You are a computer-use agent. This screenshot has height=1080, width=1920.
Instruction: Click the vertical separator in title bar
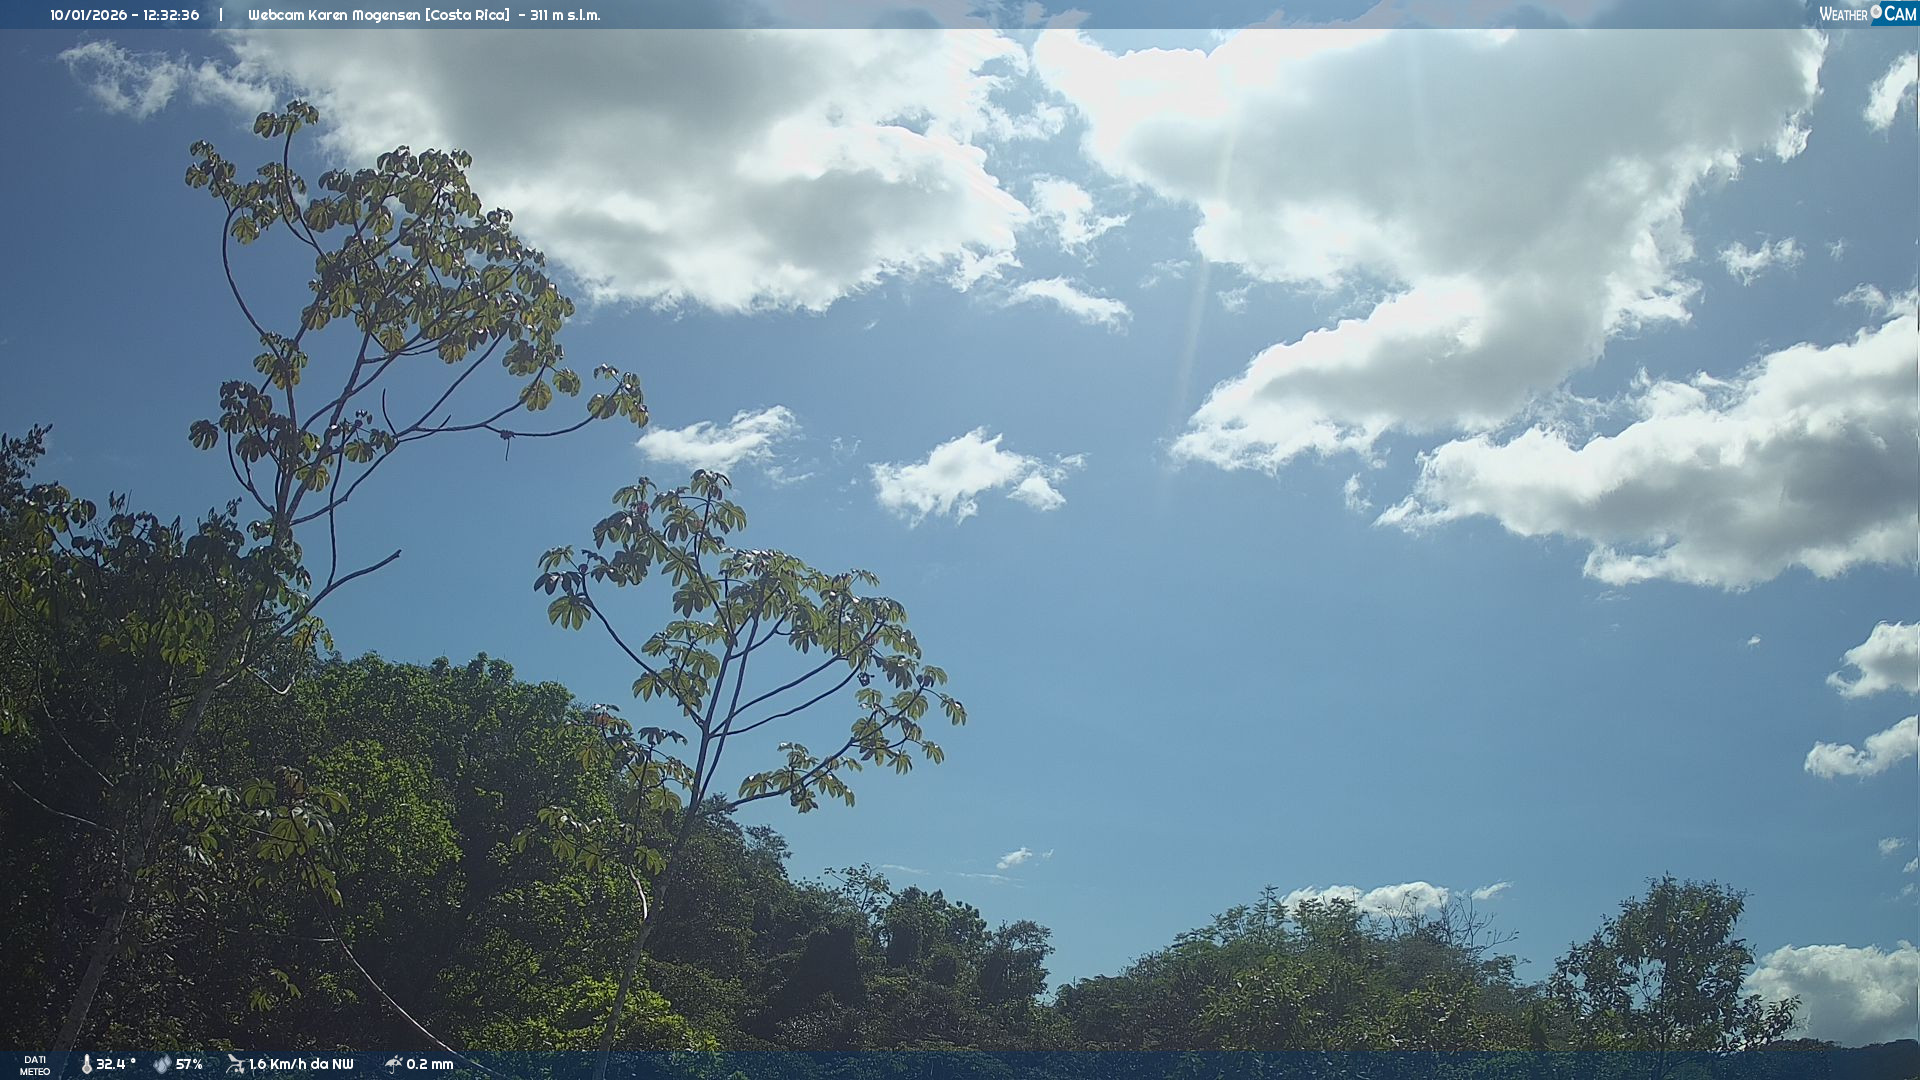221,15
